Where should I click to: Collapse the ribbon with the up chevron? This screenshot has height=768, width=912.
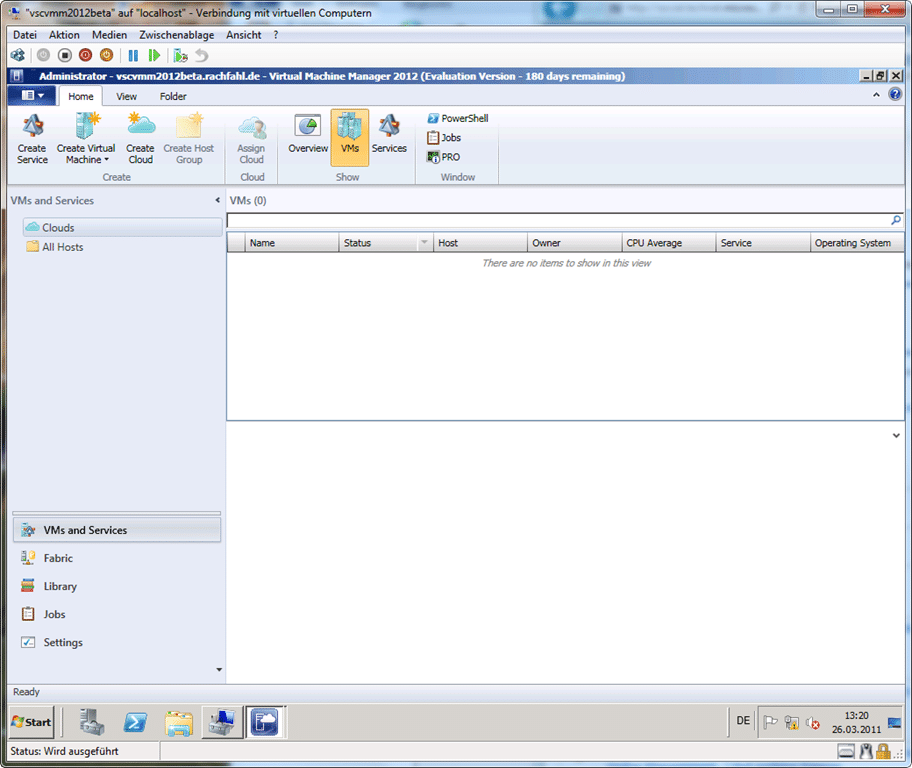pyautogui.click(x=876, y=95)
